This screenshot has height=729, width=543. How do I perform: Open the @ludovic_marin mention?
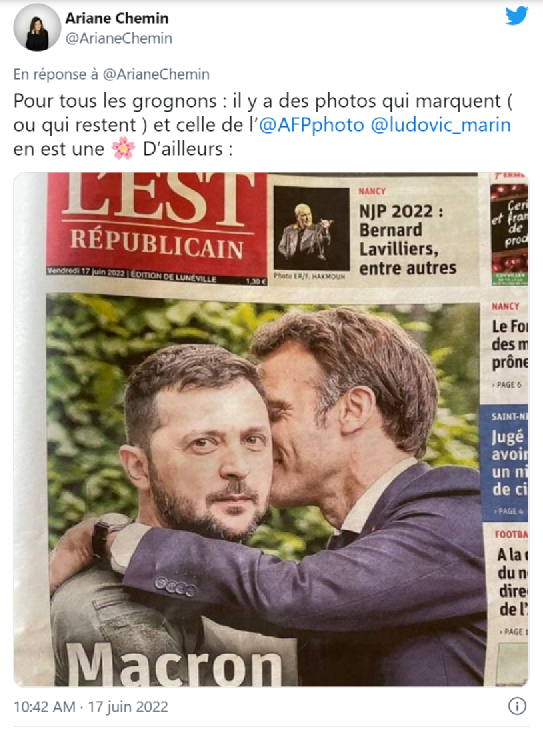click(441, 125)
